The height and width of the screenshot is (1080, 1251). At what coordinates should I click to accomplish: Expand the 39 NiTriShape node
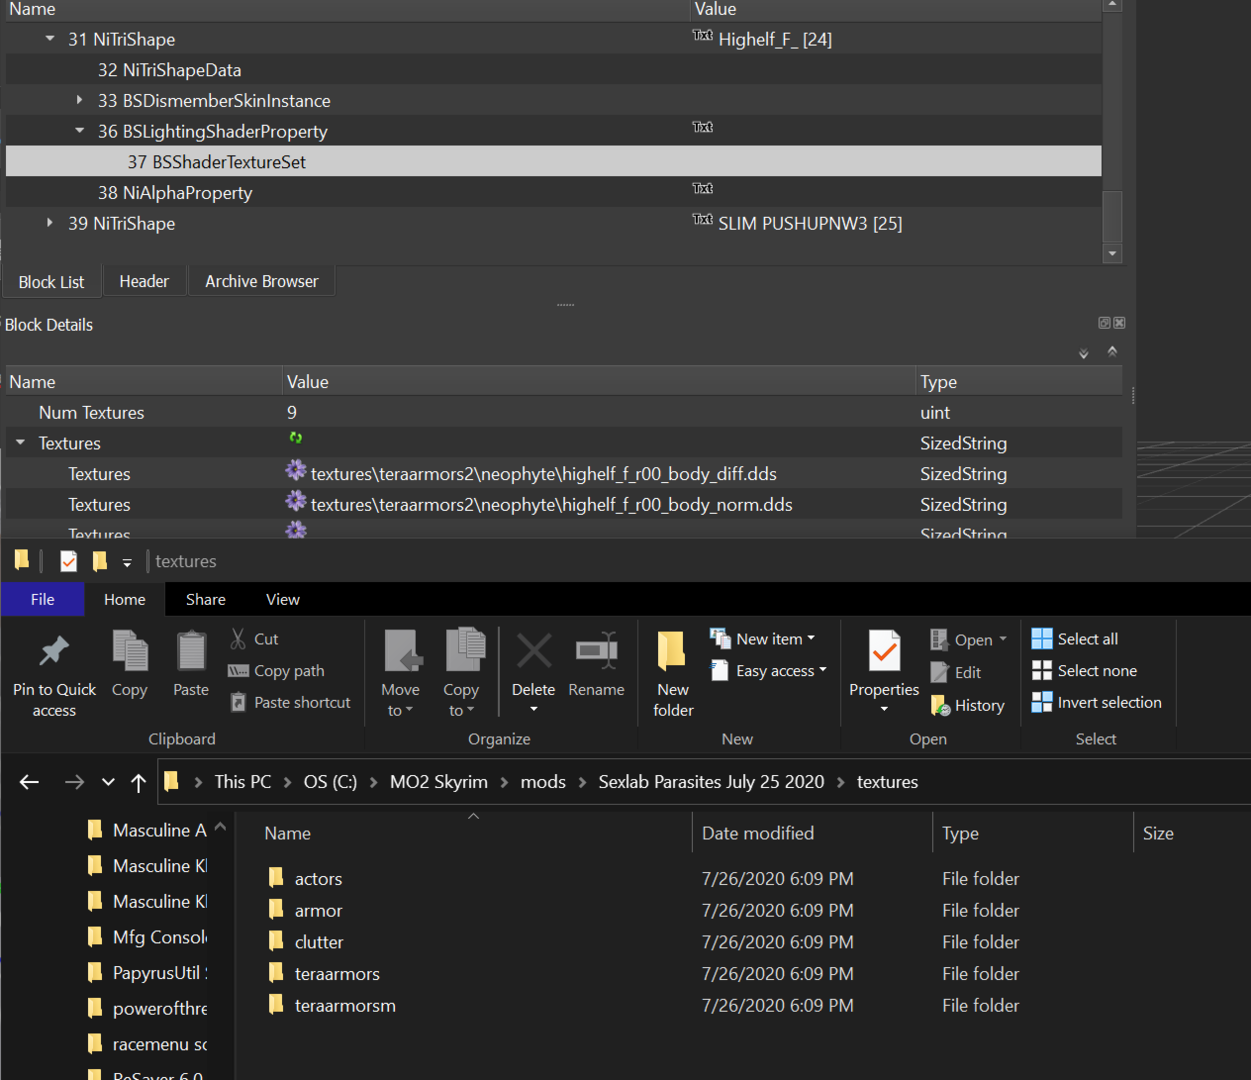(50, 223)
